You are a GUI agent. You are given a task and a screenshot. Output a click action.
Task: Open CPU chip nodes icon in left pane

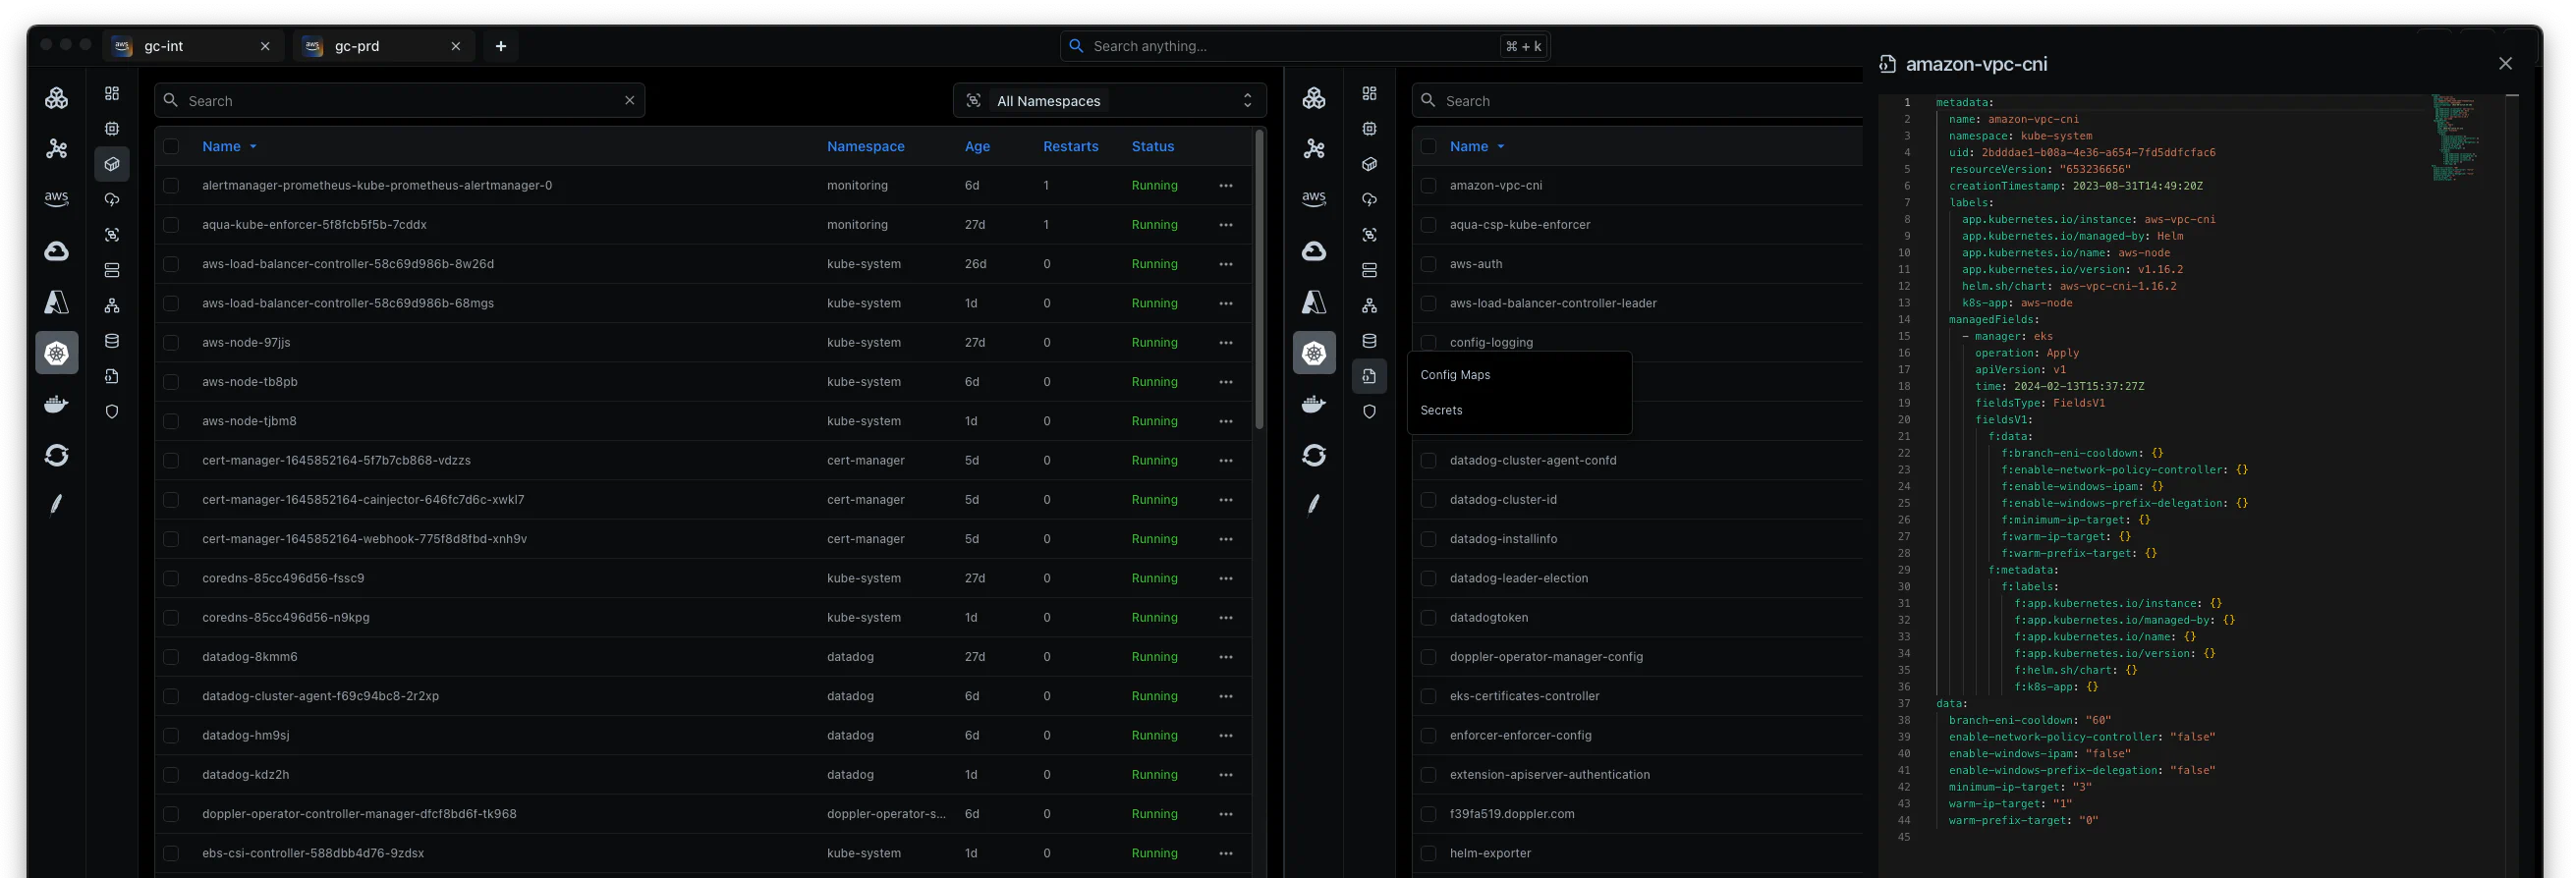coord(112,128)
